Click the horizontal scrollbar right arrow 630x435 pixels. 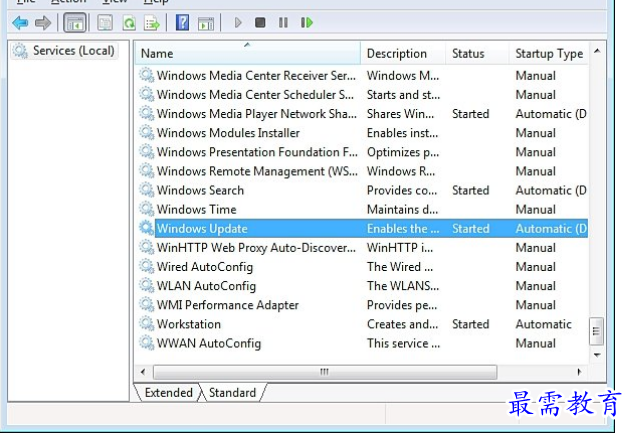point(579,372)
